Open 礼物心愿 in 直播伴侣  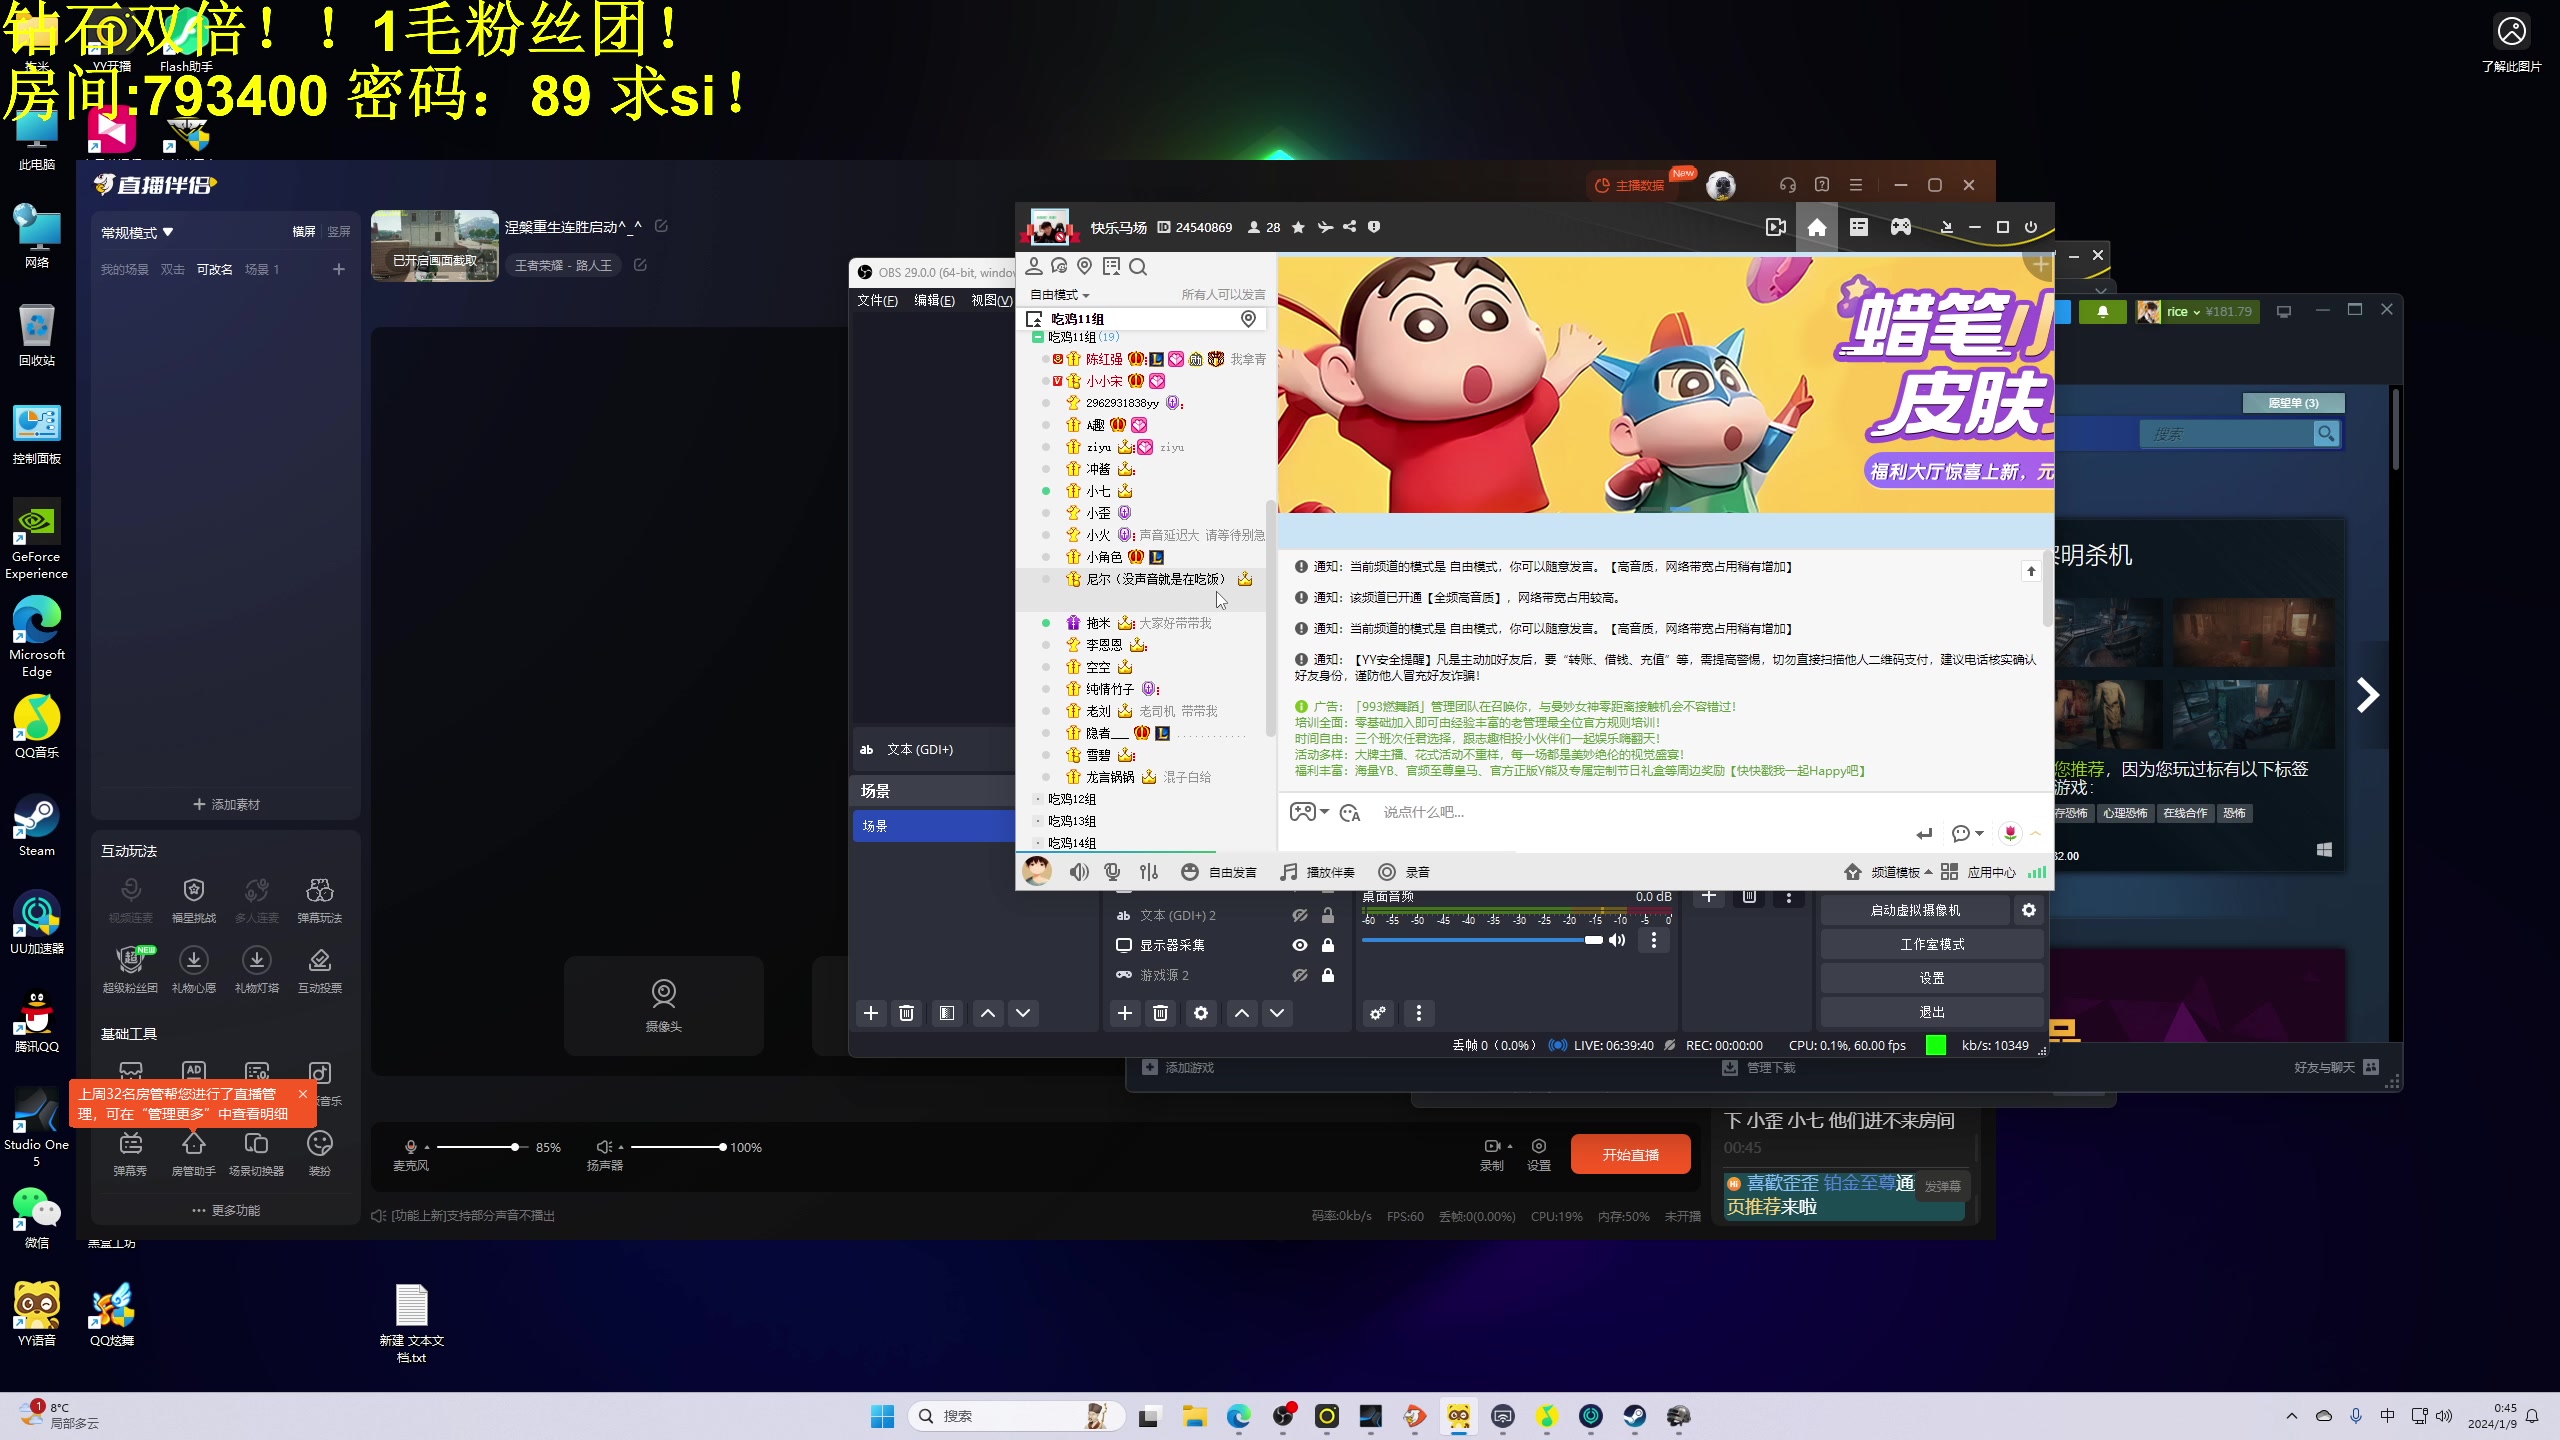[x=193, y=969]
